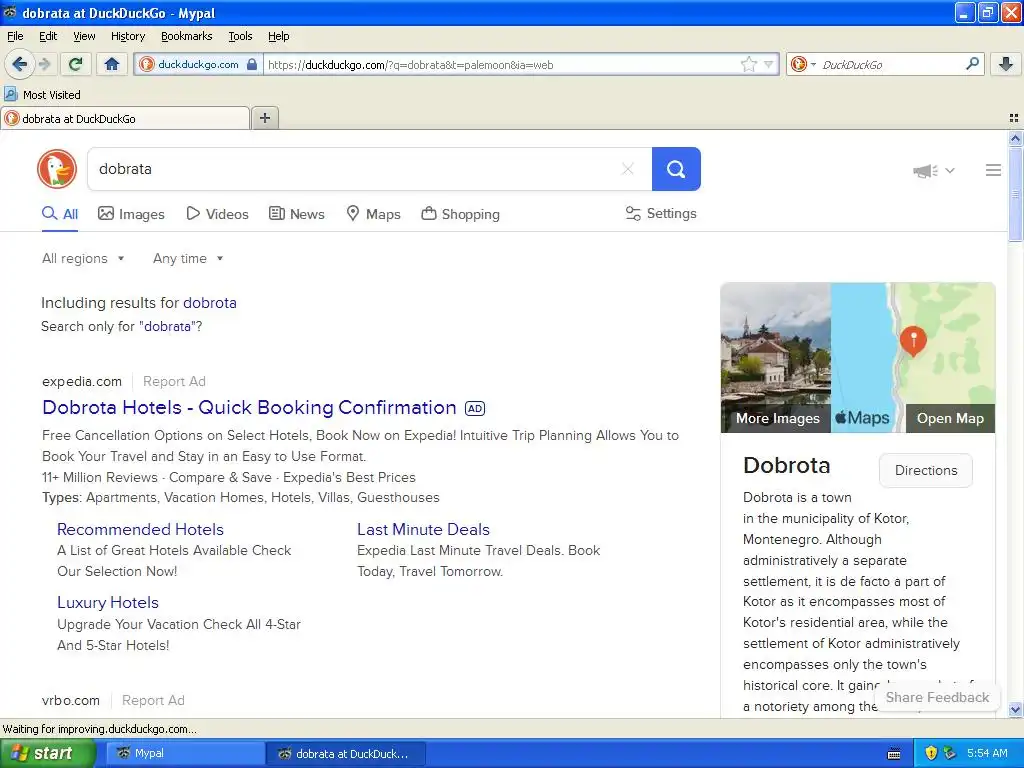This screenshot has height=768, width=1024.
Task: Click the AD badge beside Expedia title
Action: coord(475,408)
